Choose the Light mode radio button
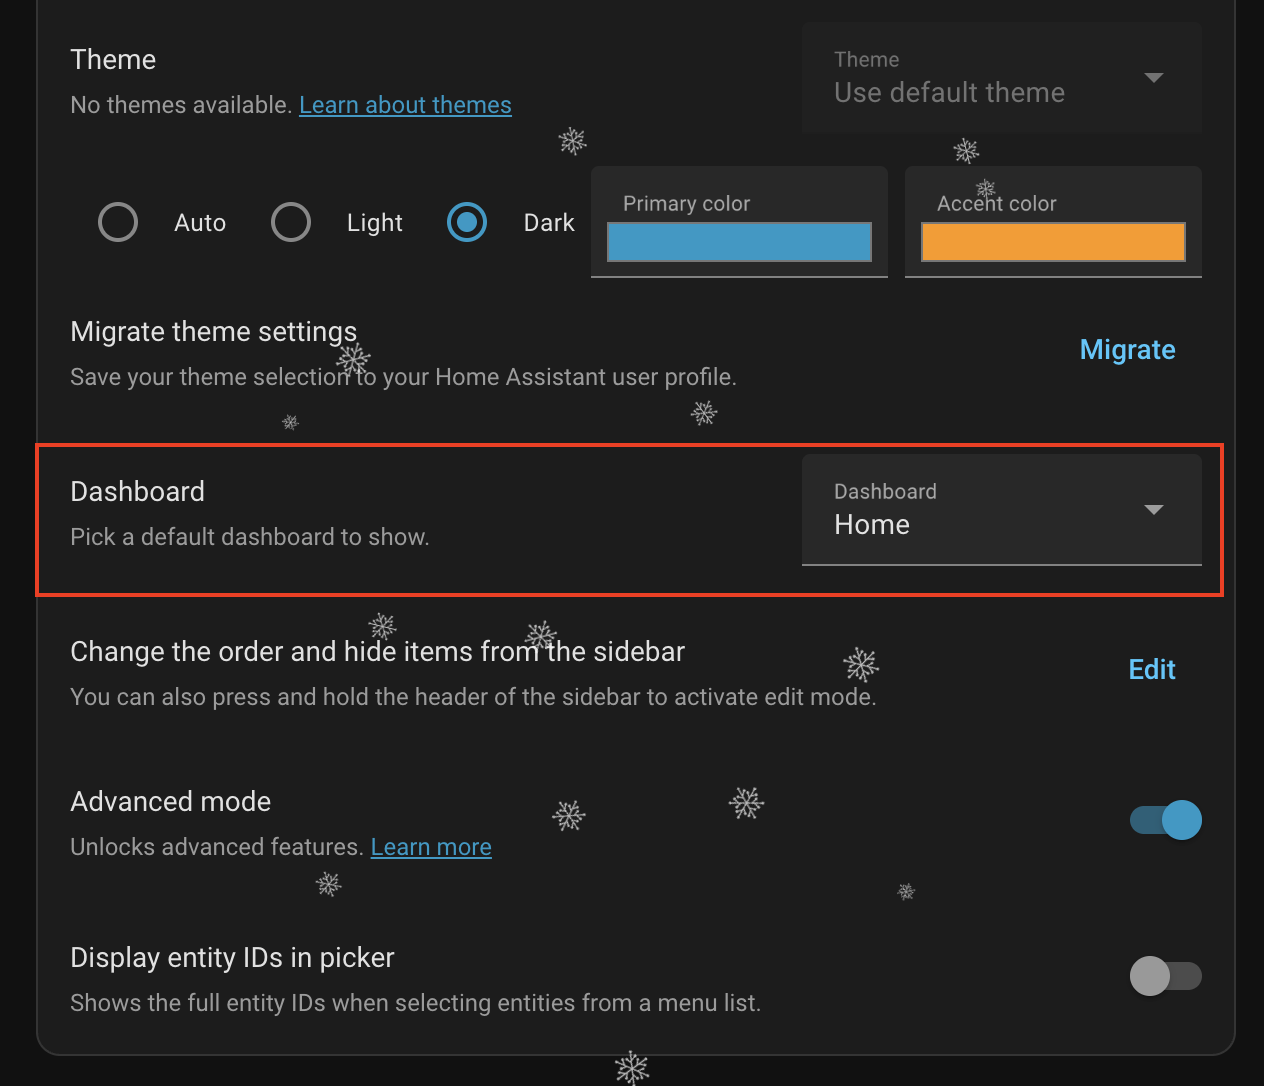Screen dimensions: 1264x1086 click(x=291, y=222)
